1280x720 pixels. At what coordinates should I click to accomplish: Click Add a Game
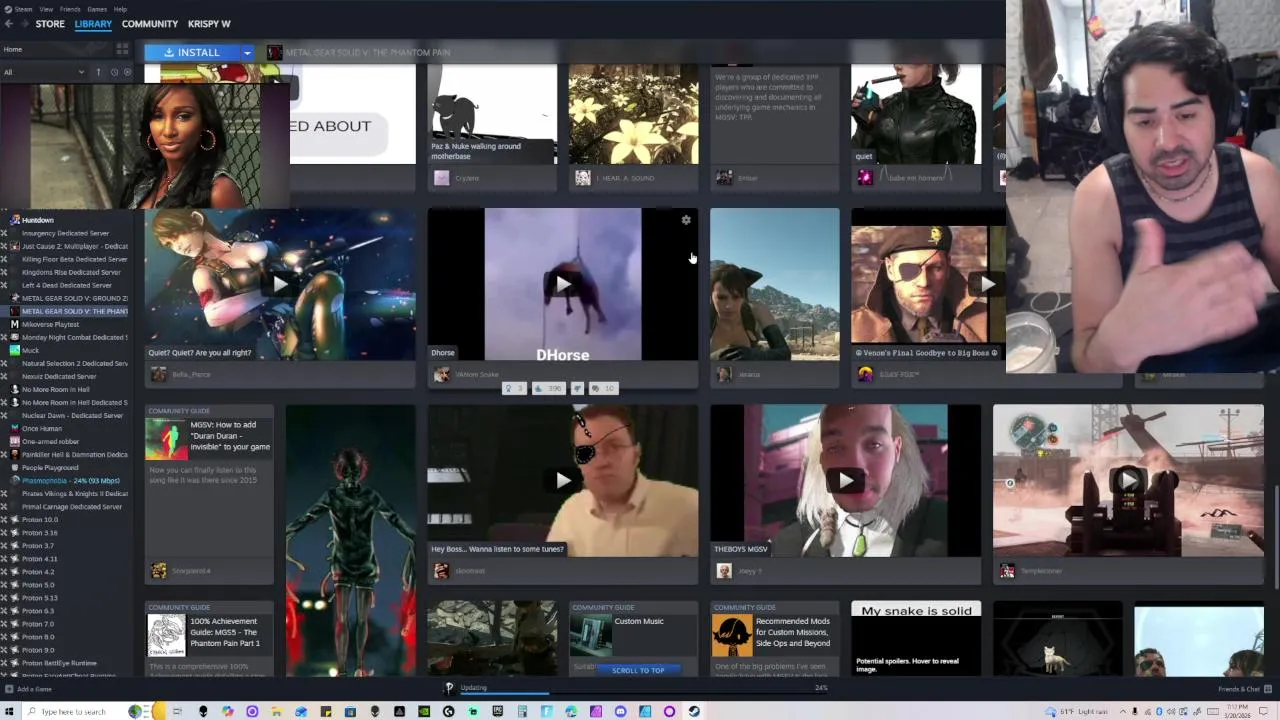click(29, 689)
